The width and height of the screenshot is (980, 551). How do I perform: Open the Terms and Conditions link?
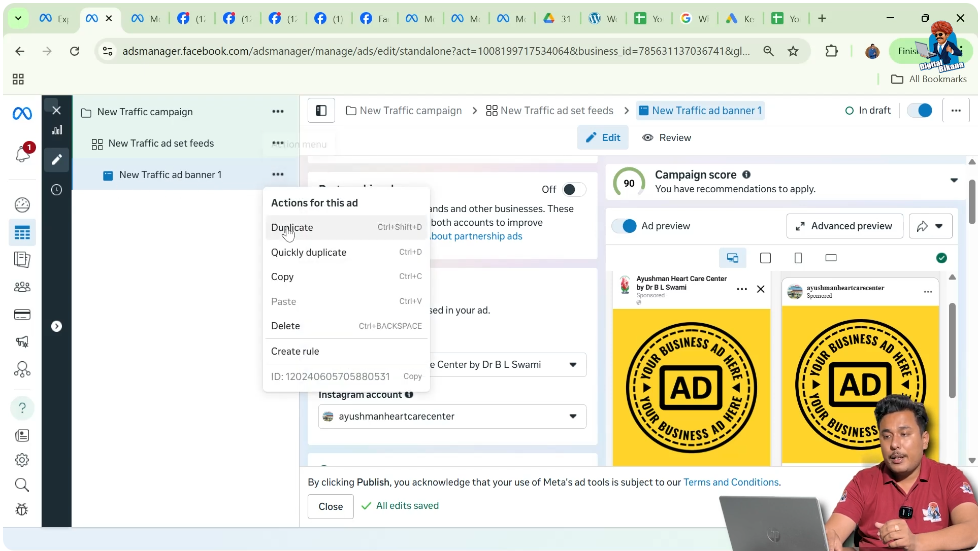click(x=731, y=482)
